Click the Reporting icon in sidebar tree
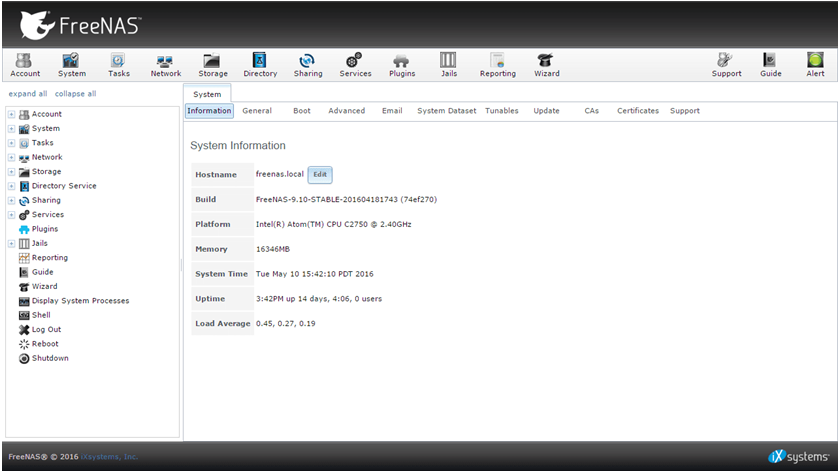 click(x=24, y=258)
